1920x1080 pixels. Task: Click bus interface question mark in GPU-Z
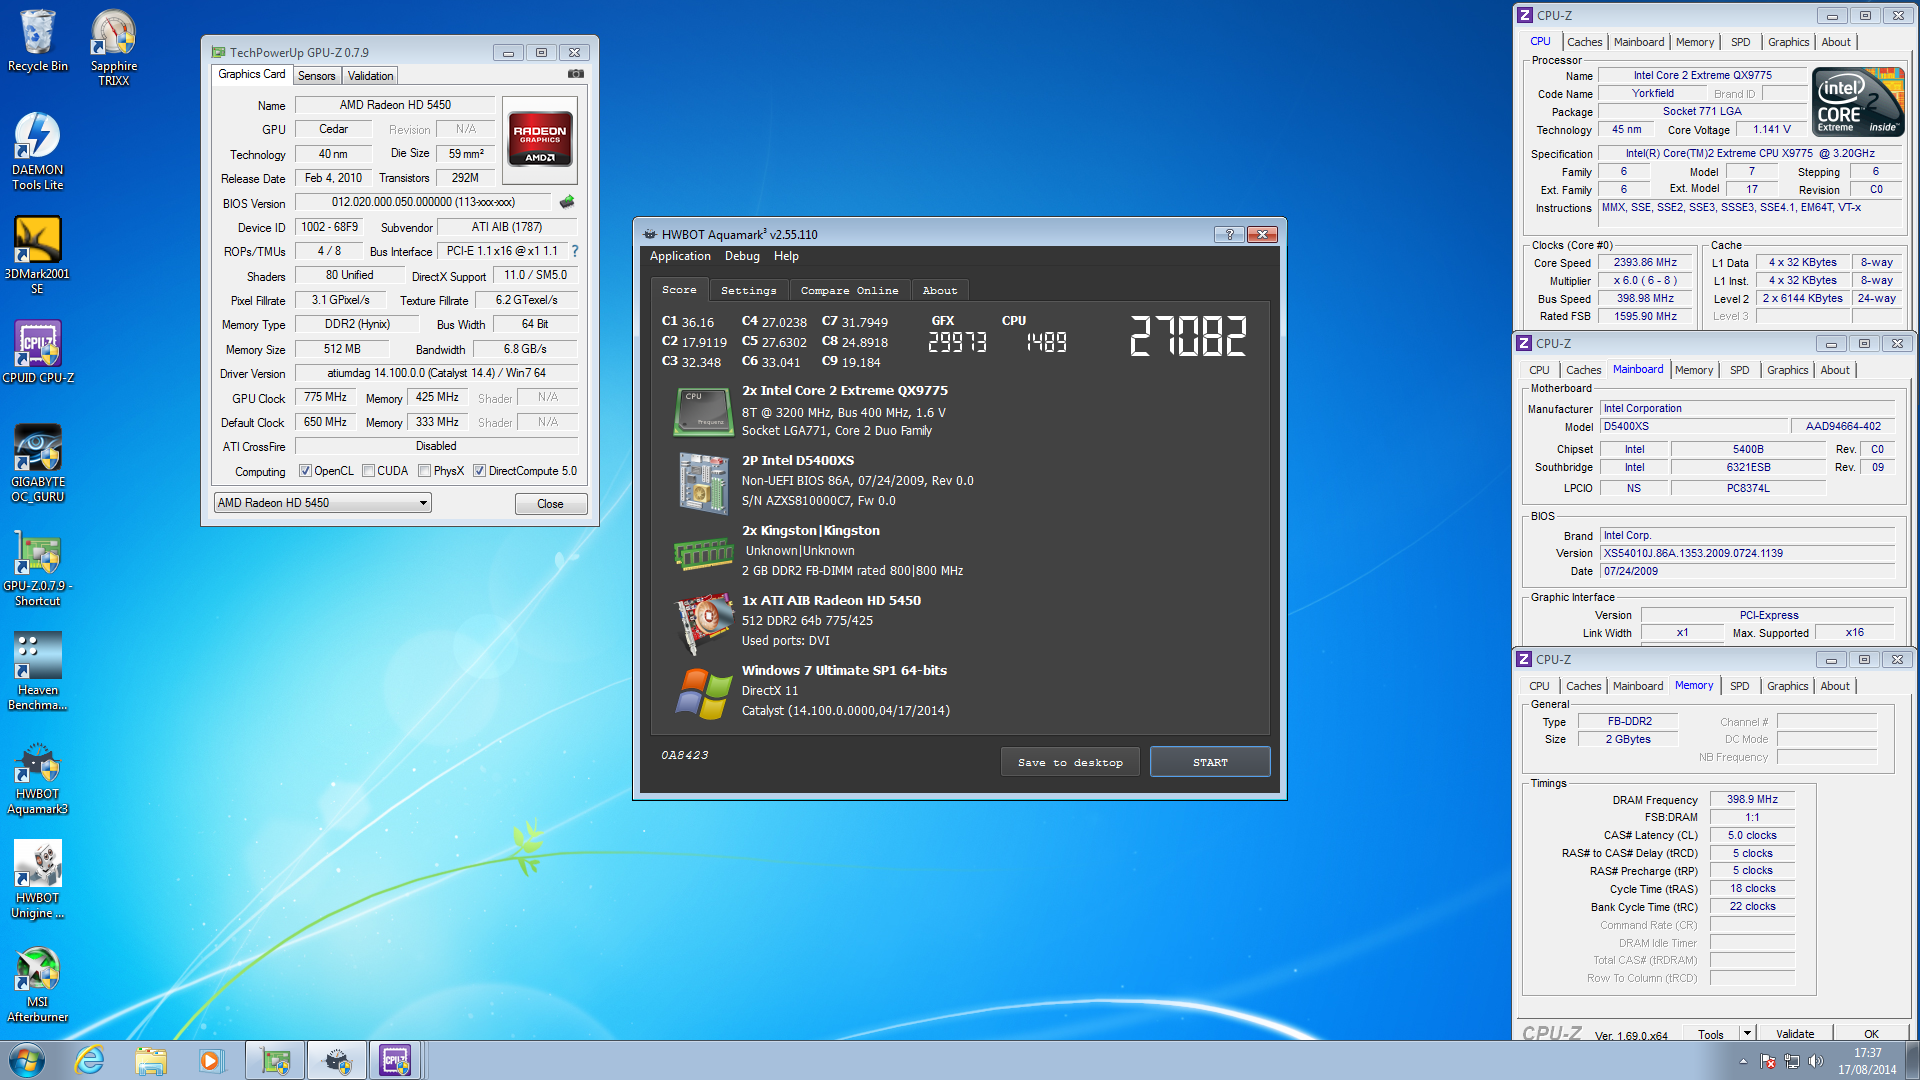[x=575, y=251]
